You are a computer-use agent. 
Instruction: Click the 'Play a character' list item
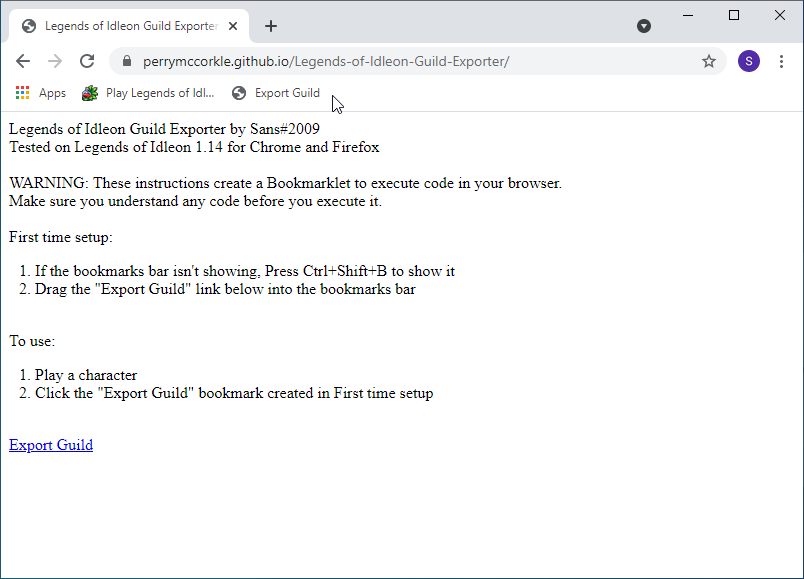86,375
